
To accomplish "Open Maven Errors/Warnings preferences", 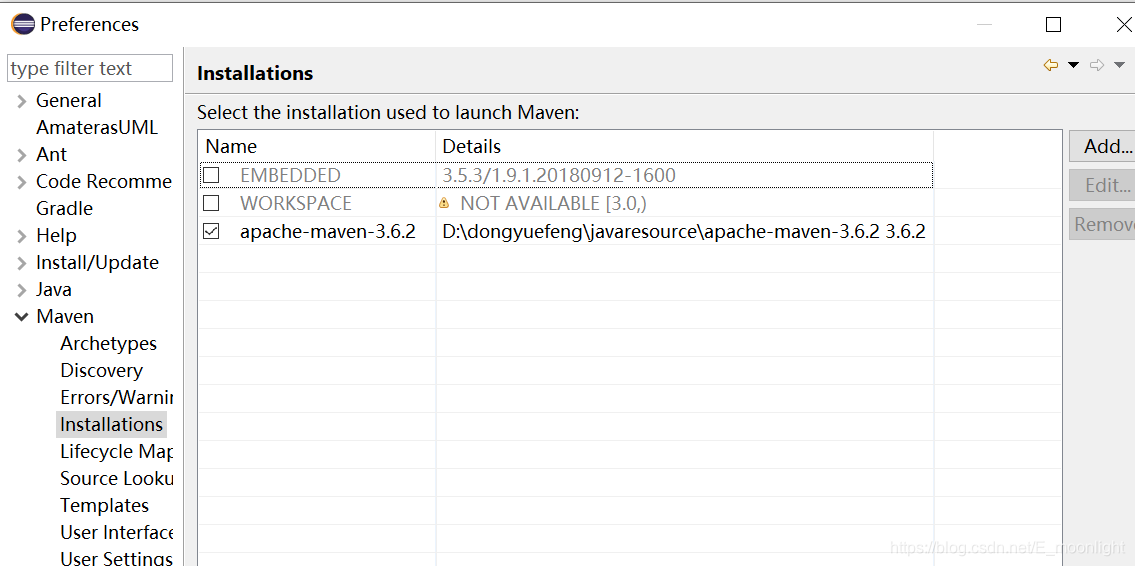I will (117, 397).
